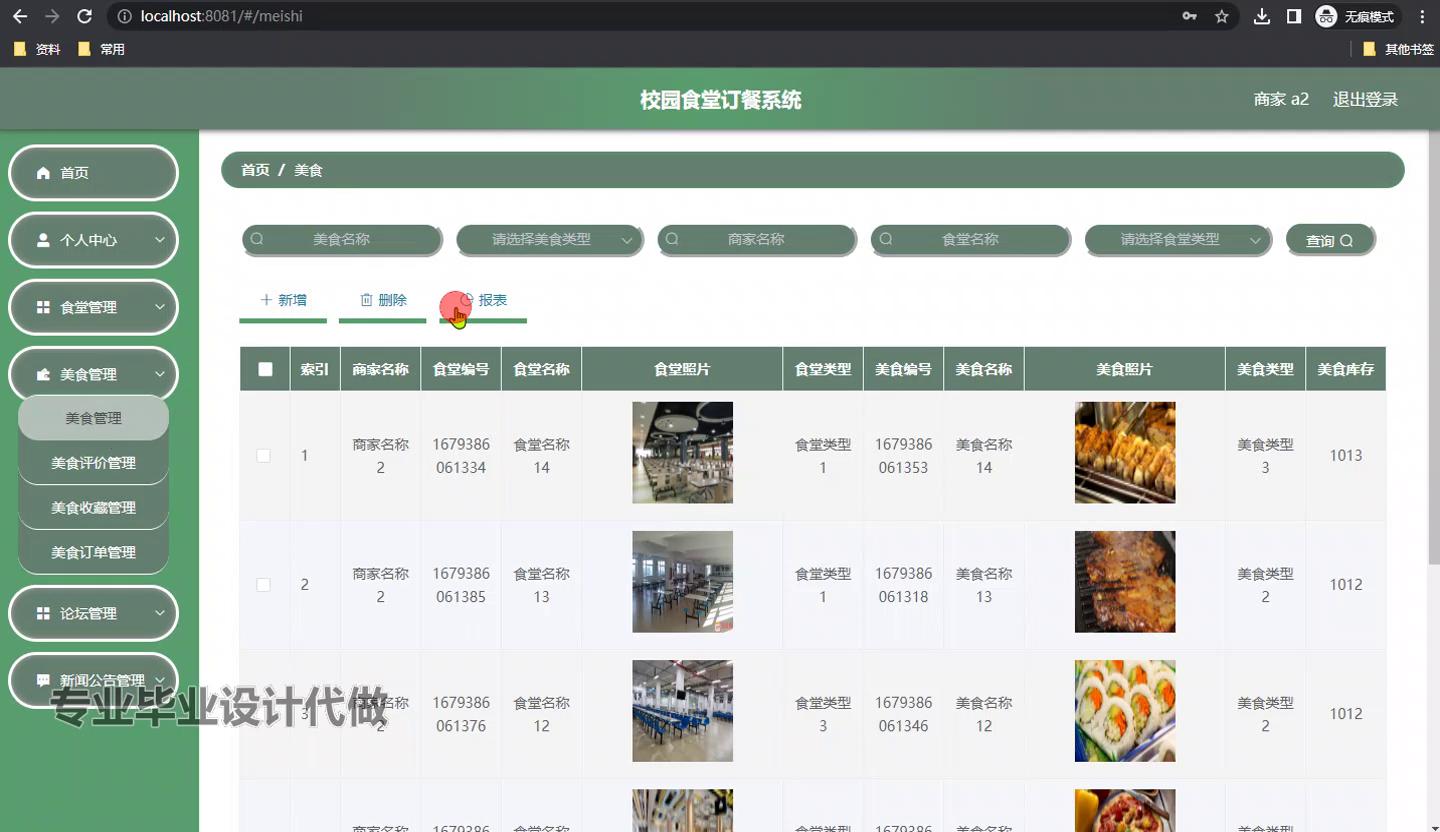The width and height of the screenshot is (1440, 832).
Task: Click the 报表 report button
Action: tap(483, 300)
